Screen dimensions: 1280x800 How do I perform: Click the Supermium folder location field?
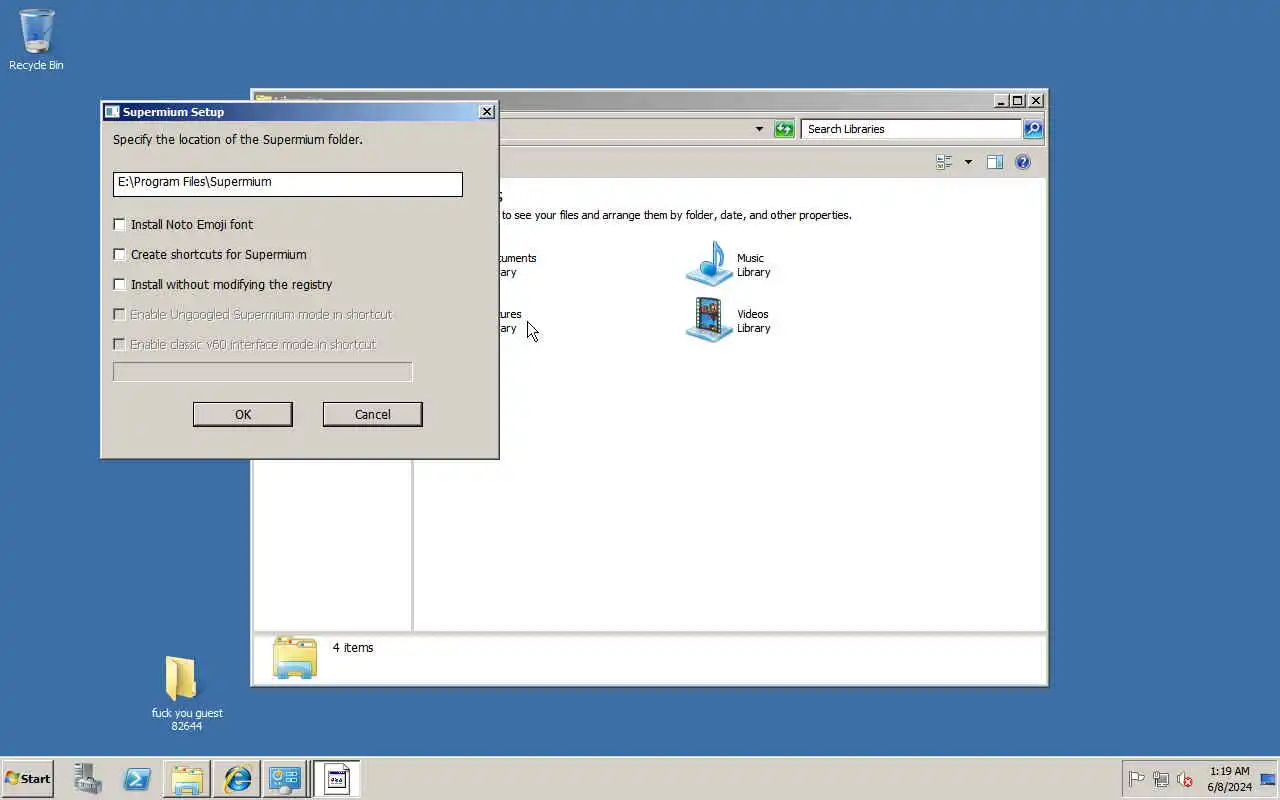(288, 184)
